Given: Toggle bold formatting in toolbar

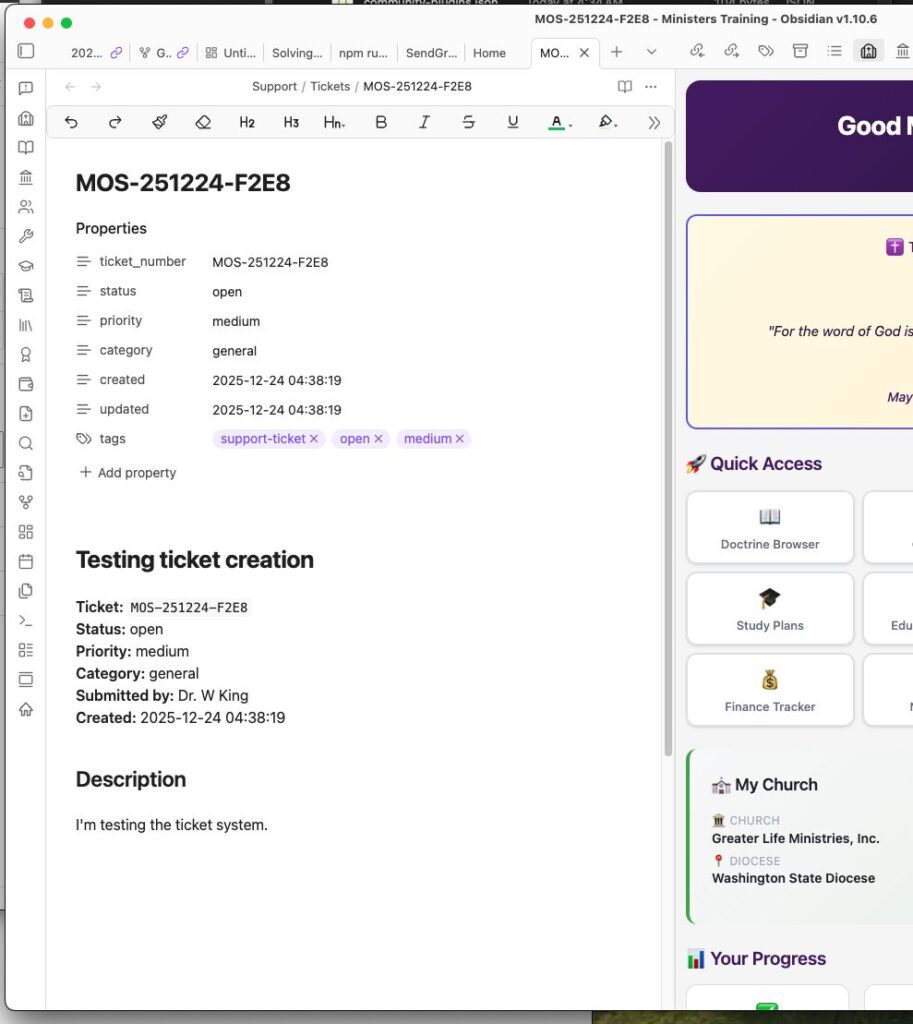Looking at the screenshot, I should tap(380, 122).
